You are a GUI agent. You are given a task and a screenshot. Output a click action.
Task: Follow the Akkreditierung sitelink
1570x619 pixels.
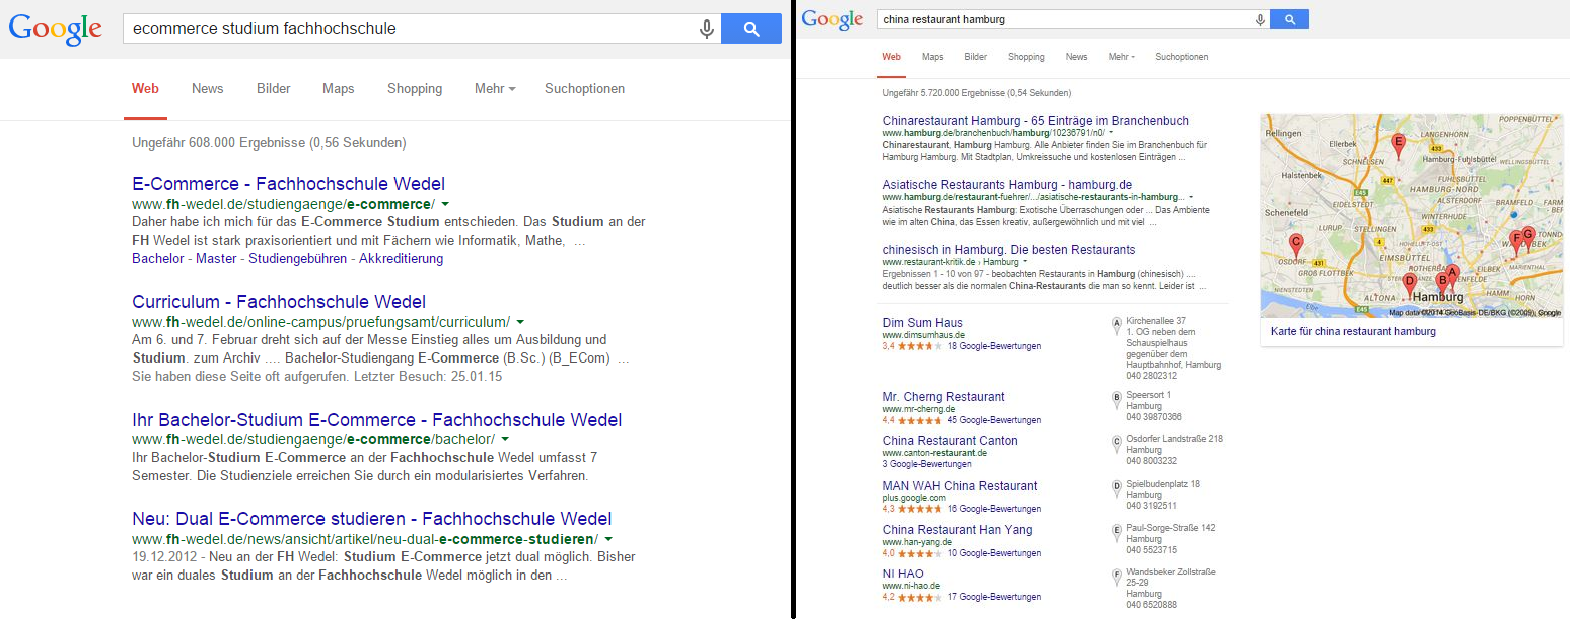(401, 259)
